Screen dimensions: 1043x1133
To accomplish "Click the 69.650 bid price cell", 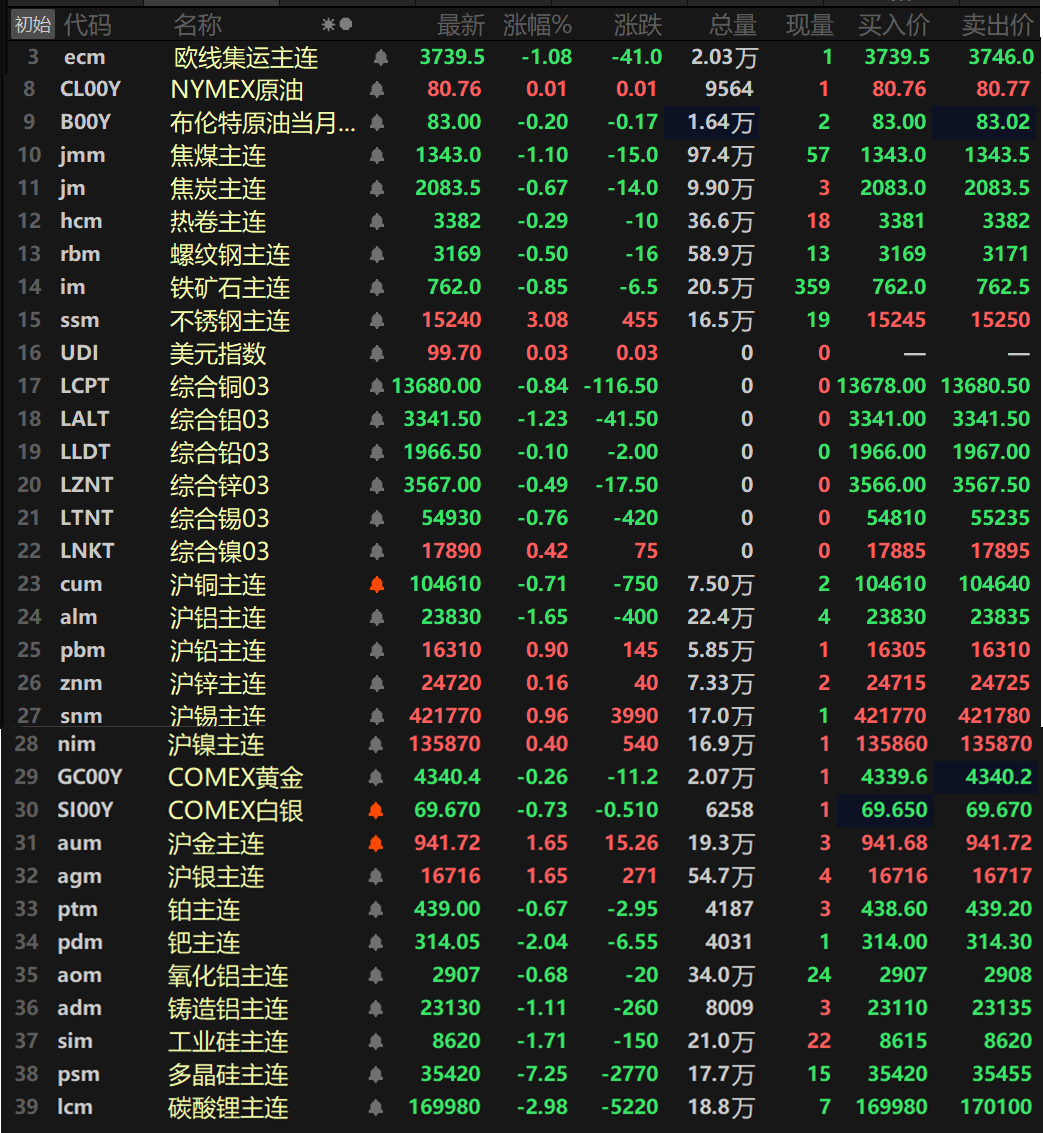I will 885,810.
